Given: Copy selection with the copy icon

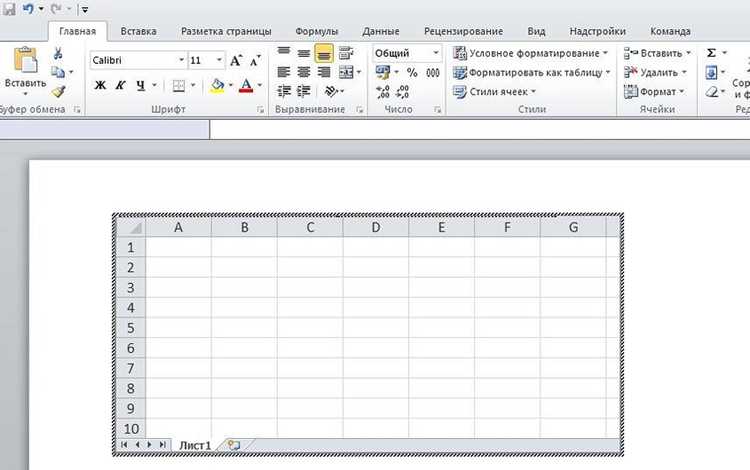Looking at the screenshot, I should pyautogui.click(x=58, y=72).
